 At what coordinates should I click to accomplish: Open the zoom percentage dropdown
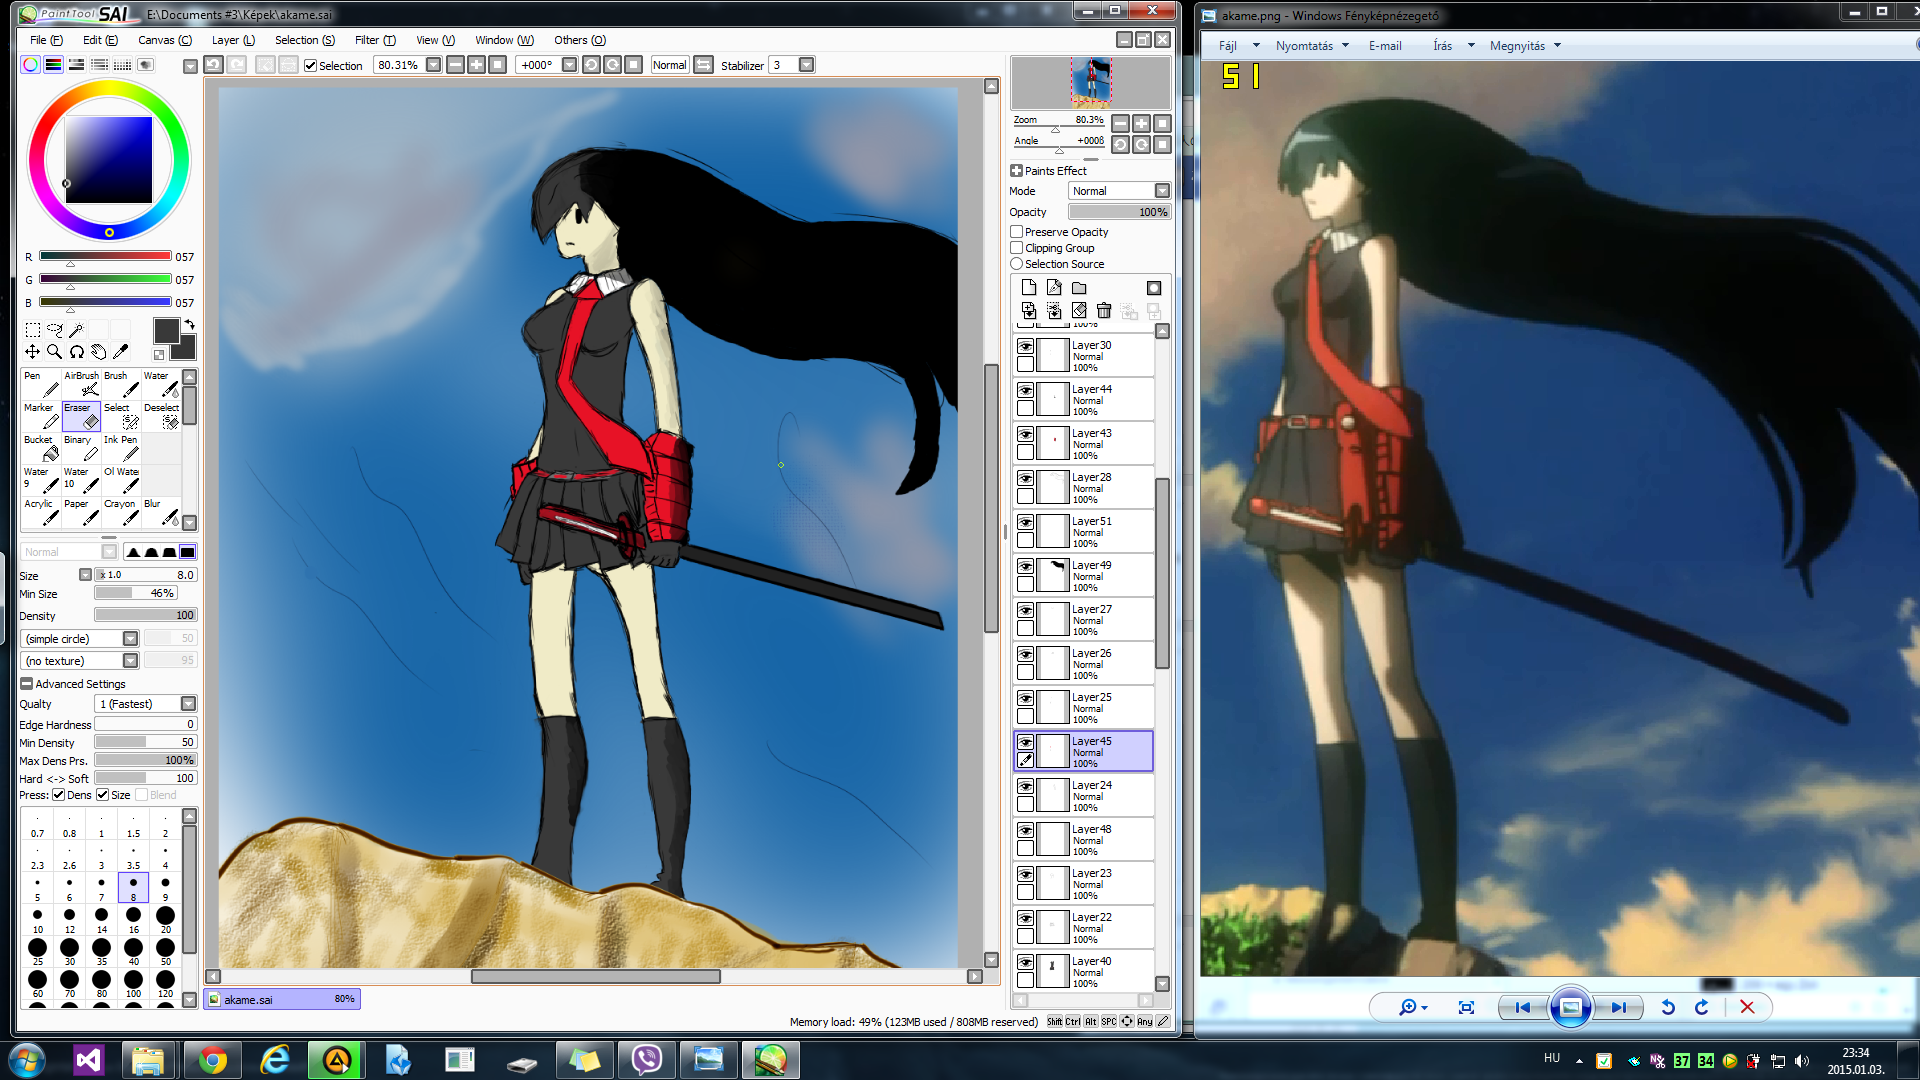[x=434, y=65]
